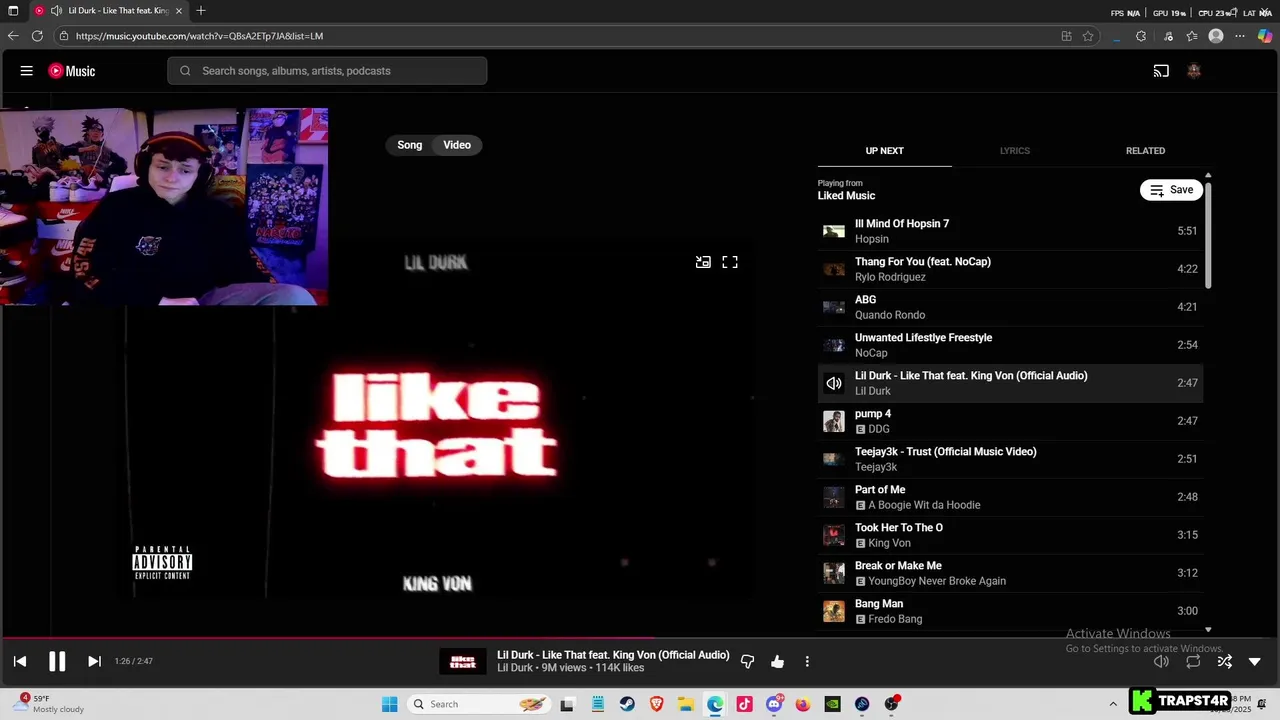Activate miniplayer icon on the video
1280x720 pixels.
tap(703, 262)
